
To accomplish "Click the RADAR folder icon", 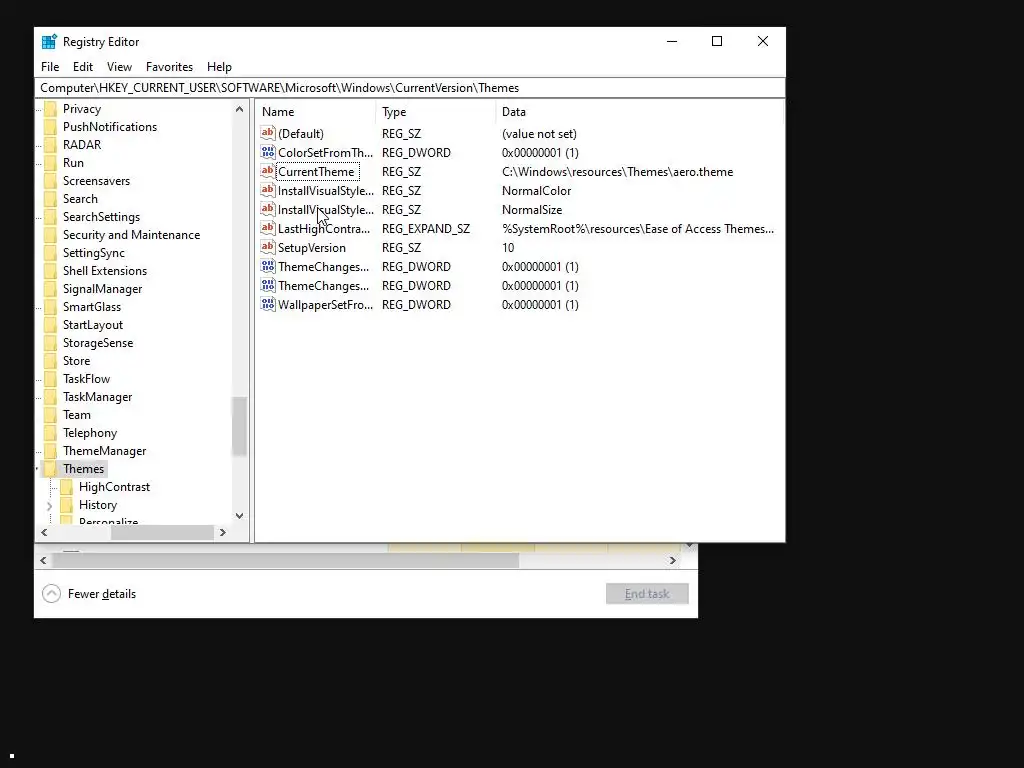I will pos(50,145).
